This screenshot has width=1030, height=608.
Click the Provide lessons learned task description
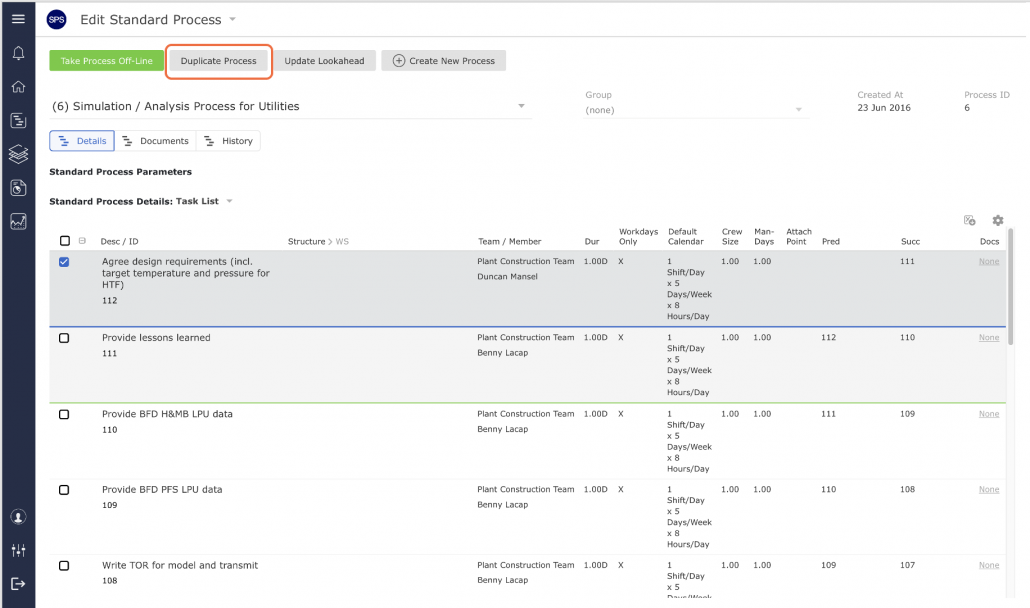coord(156,337)
